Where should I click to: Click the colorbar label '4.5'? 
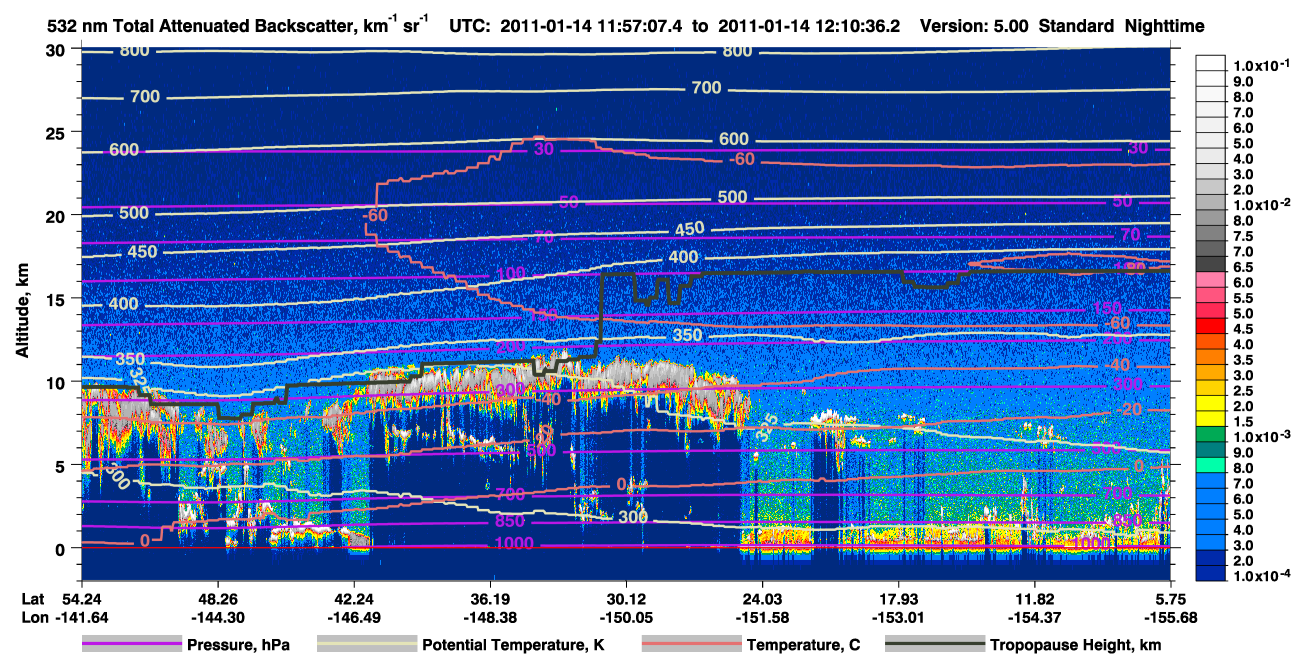pyautogui.click(x=1245, y=329)
